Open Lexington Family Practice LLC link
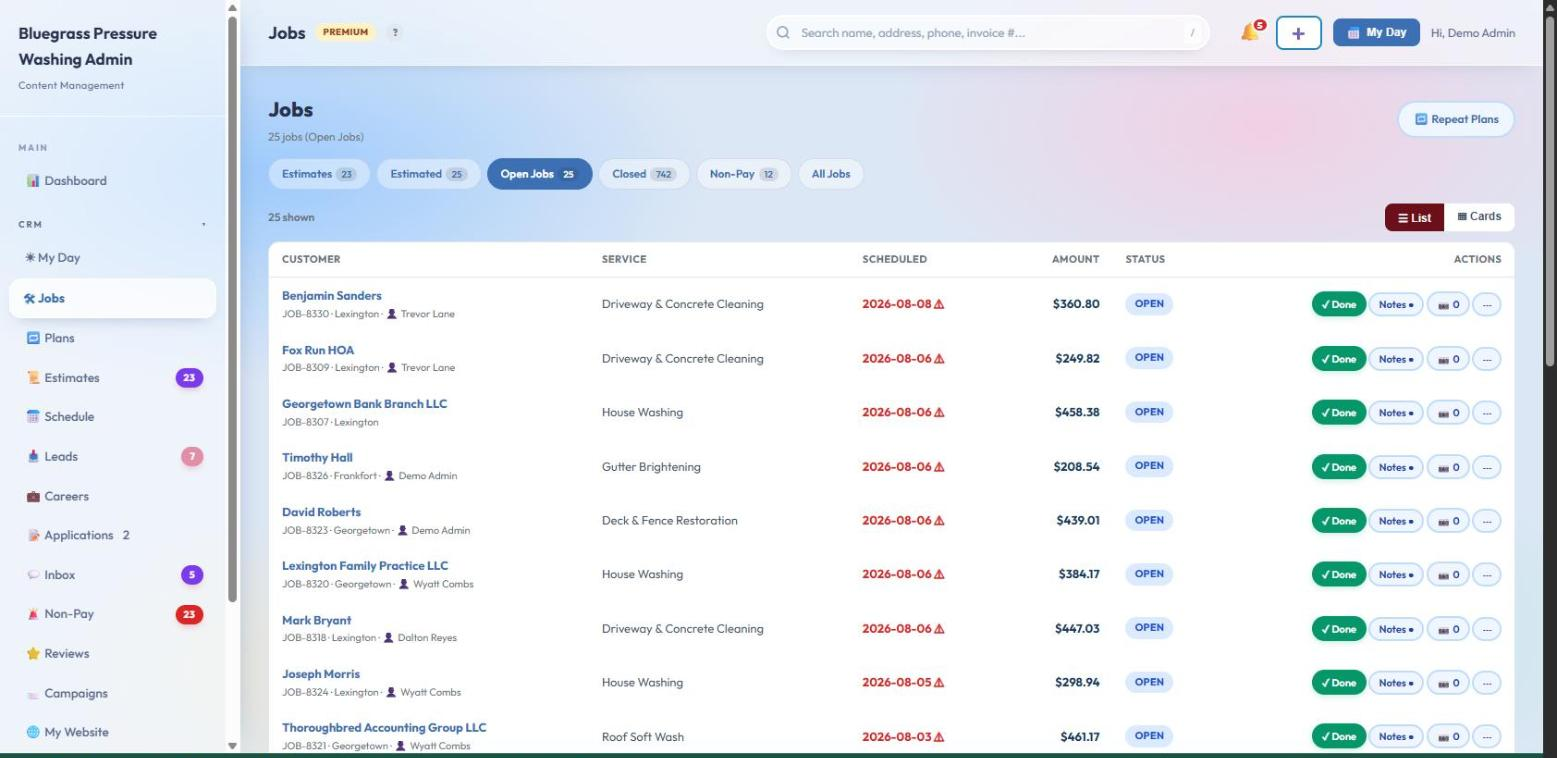 [365, 566]
